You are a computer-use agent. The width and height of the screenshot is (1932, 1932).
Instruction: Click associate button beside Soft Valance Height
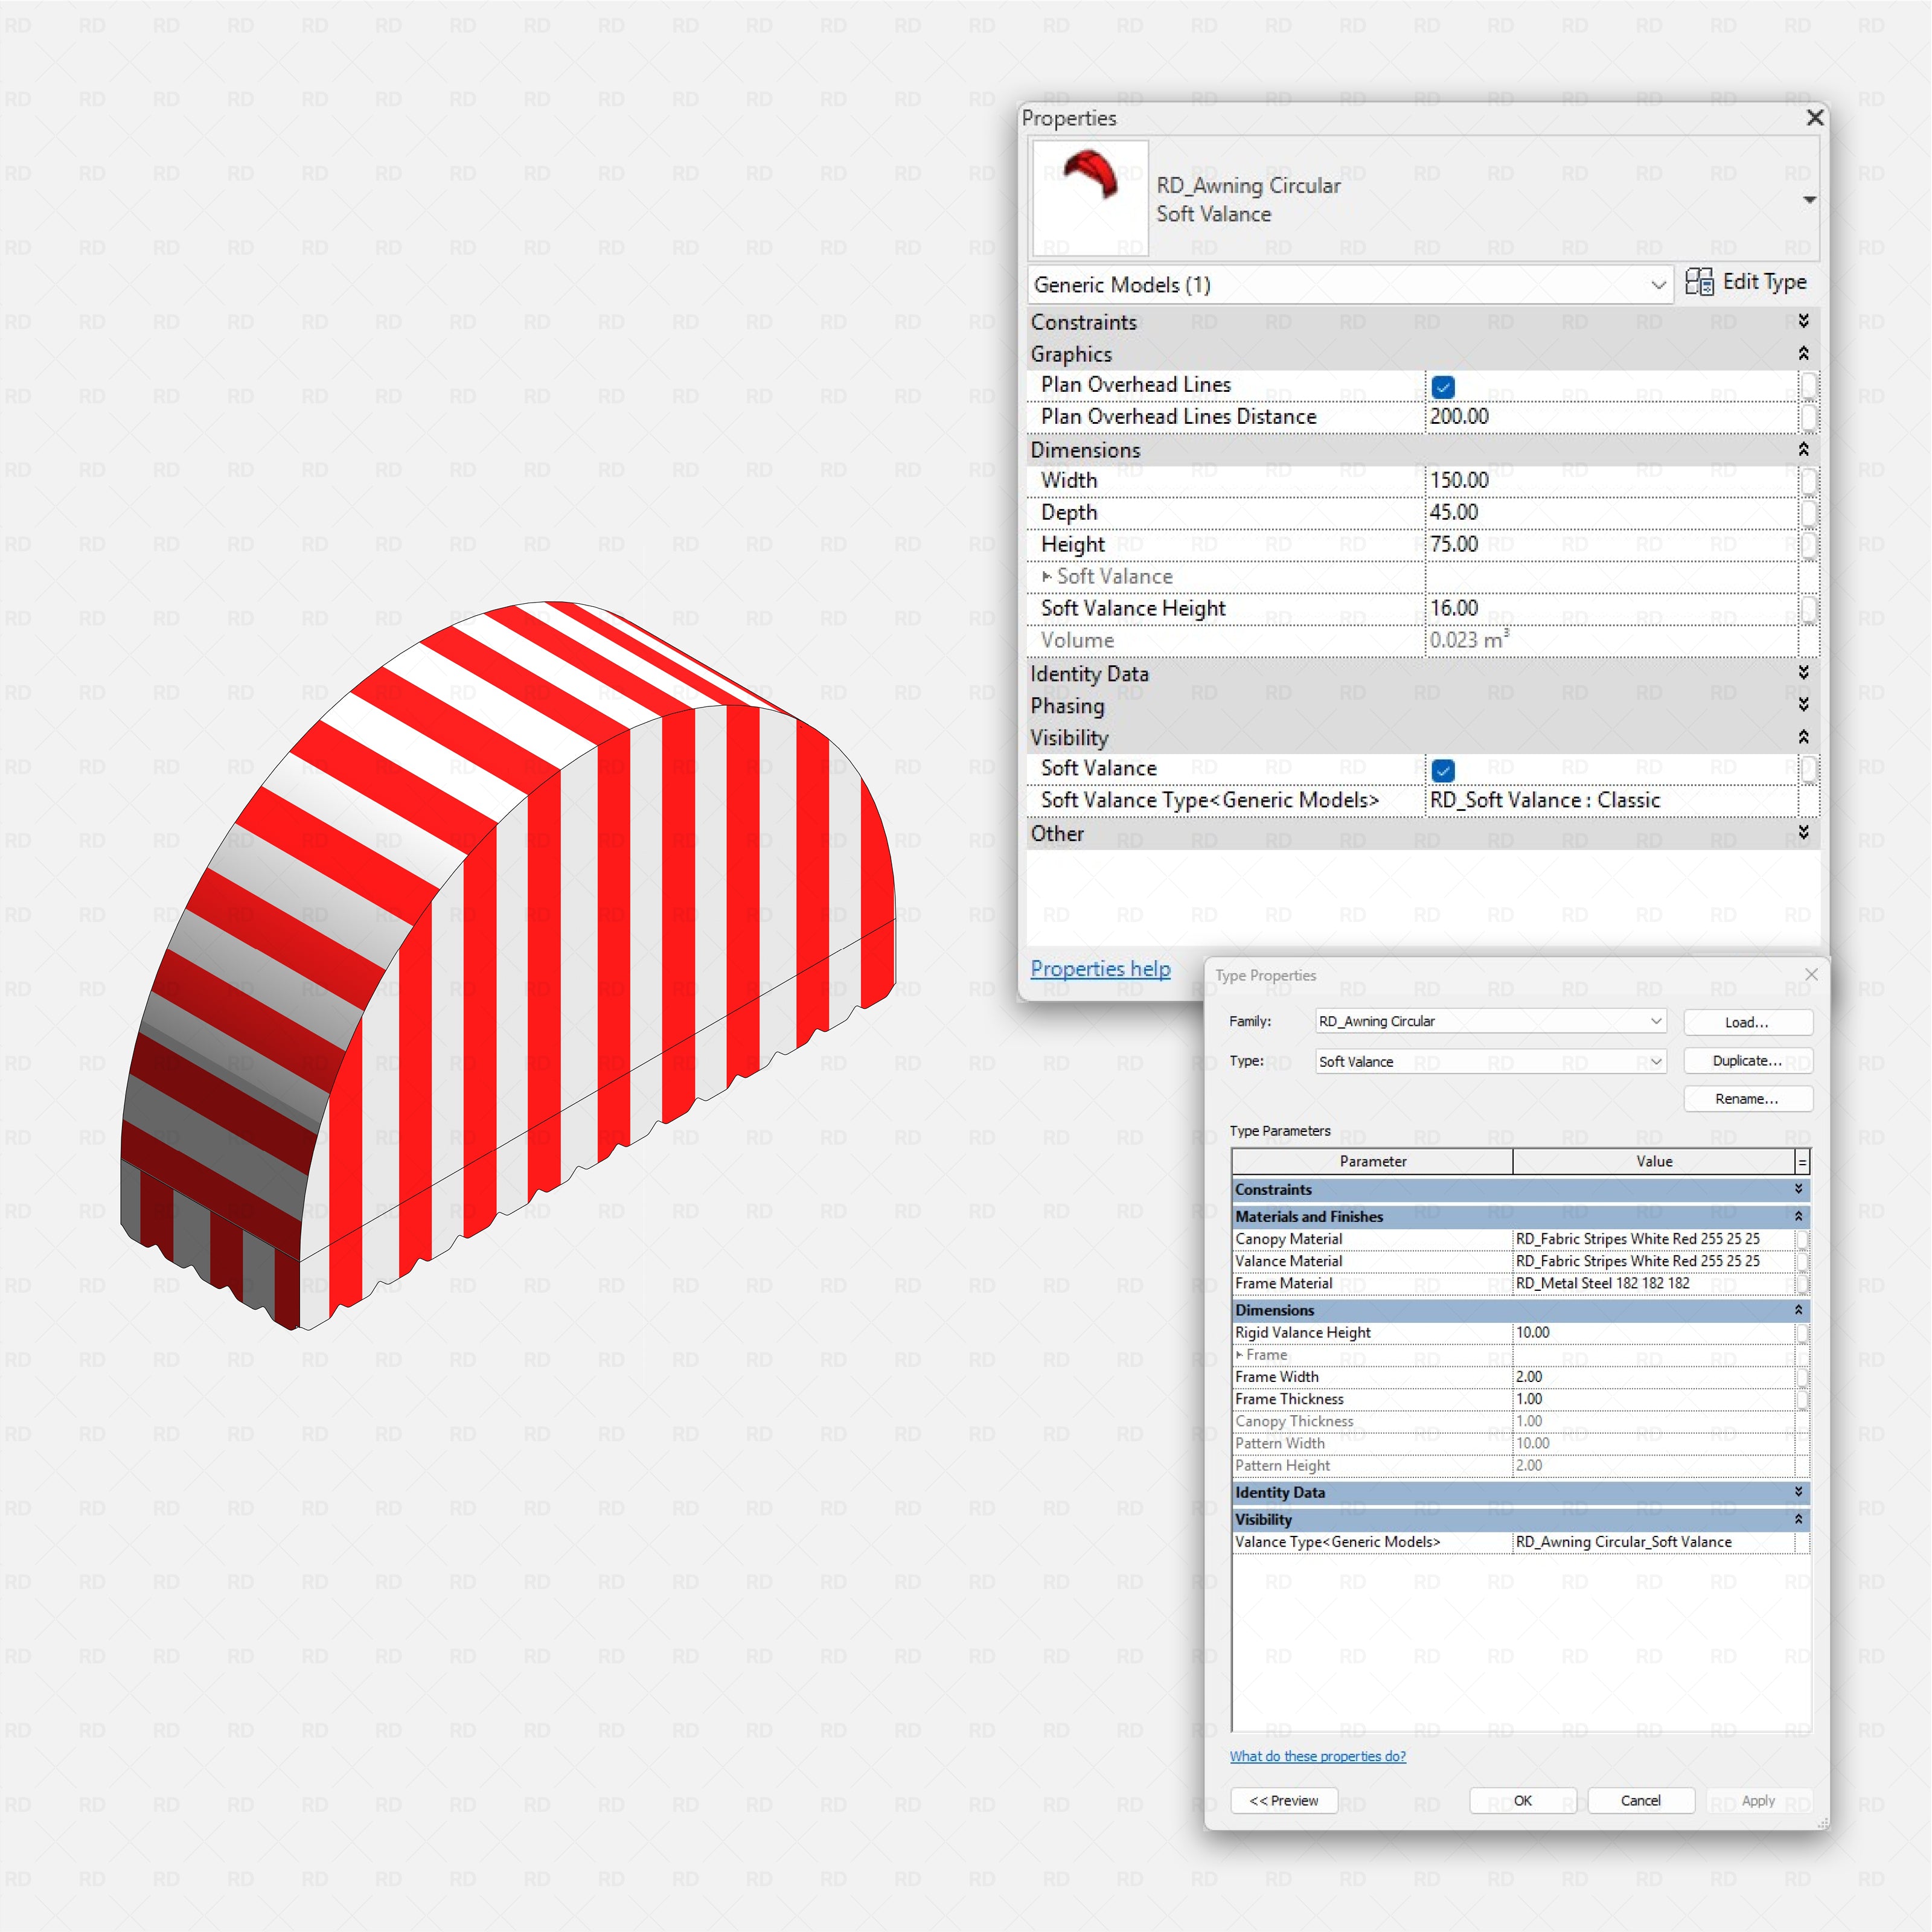pyautogui.click(x=1808, y=609)
